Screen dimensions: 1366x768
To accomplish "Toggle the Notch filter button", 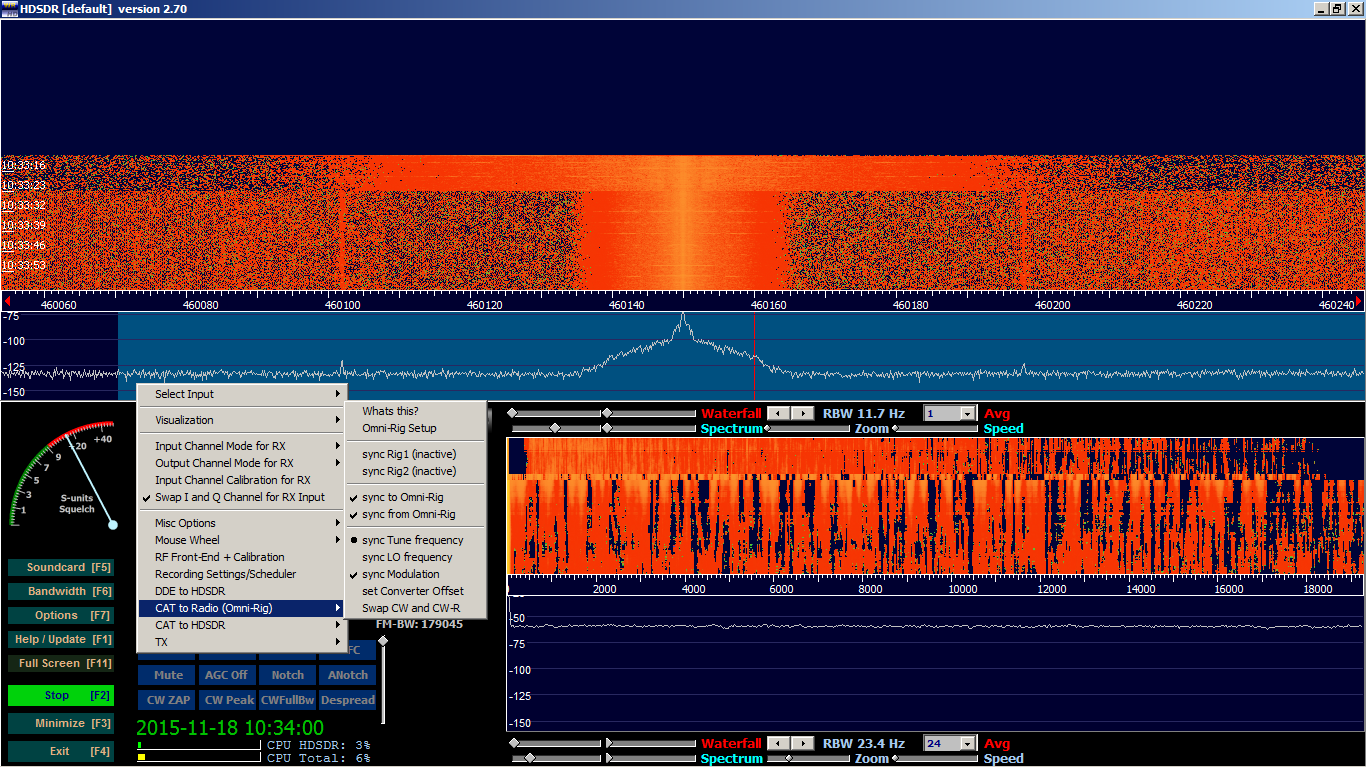I will point(288,675).
